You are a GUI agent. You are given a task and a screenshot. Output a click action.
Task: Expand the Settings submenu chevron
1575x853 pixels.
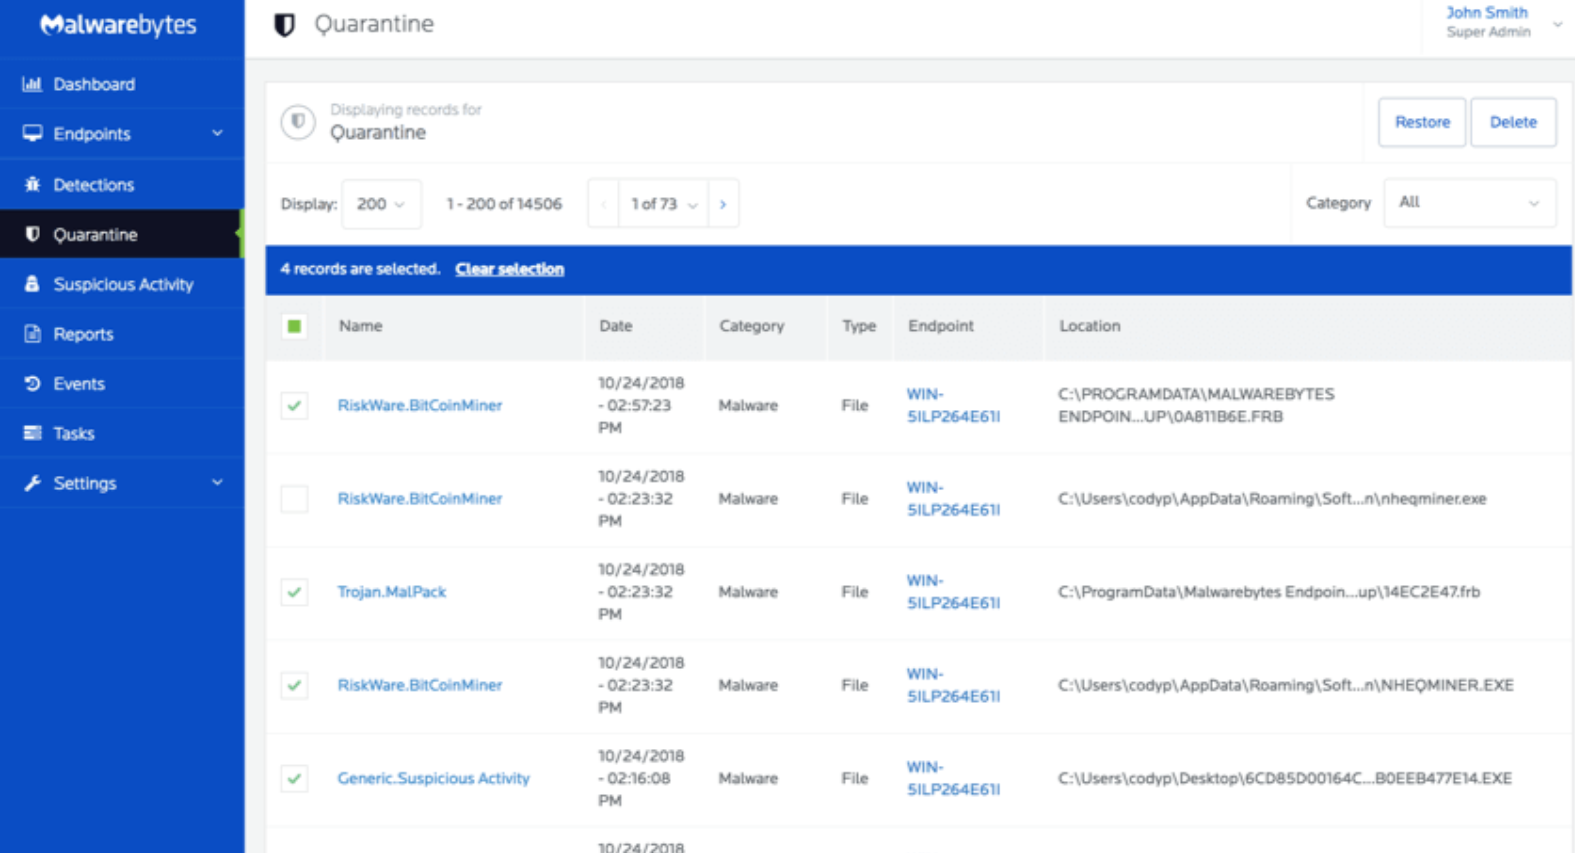pos(217,483)
